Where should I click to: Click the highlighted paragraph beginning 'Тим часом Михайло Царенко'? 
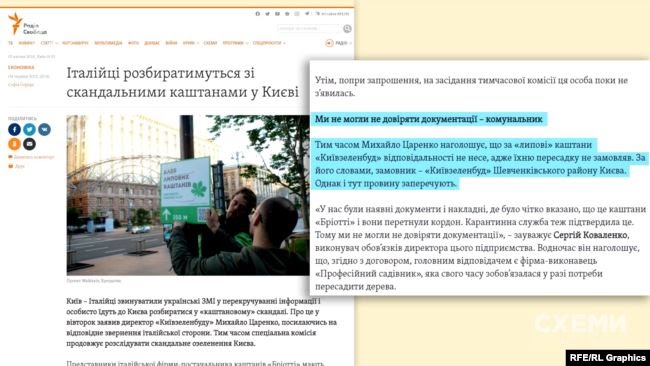tap(480, 164)
